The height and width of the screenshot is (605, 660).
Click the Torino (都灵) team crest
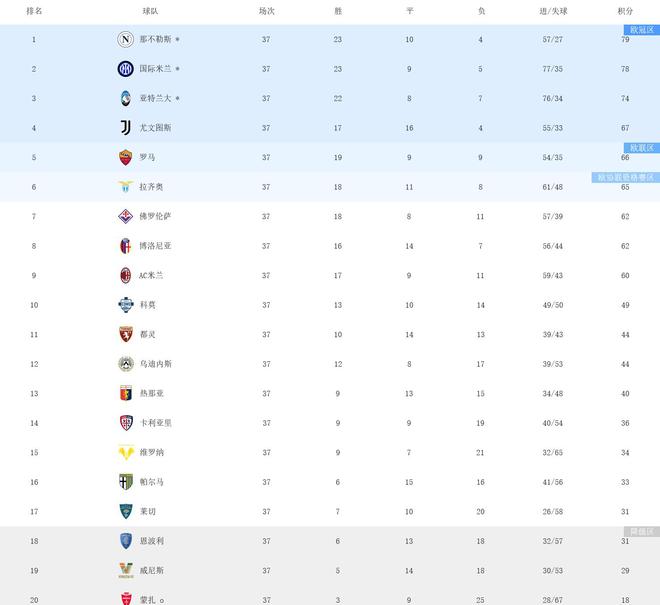click(x=125, y=334)
